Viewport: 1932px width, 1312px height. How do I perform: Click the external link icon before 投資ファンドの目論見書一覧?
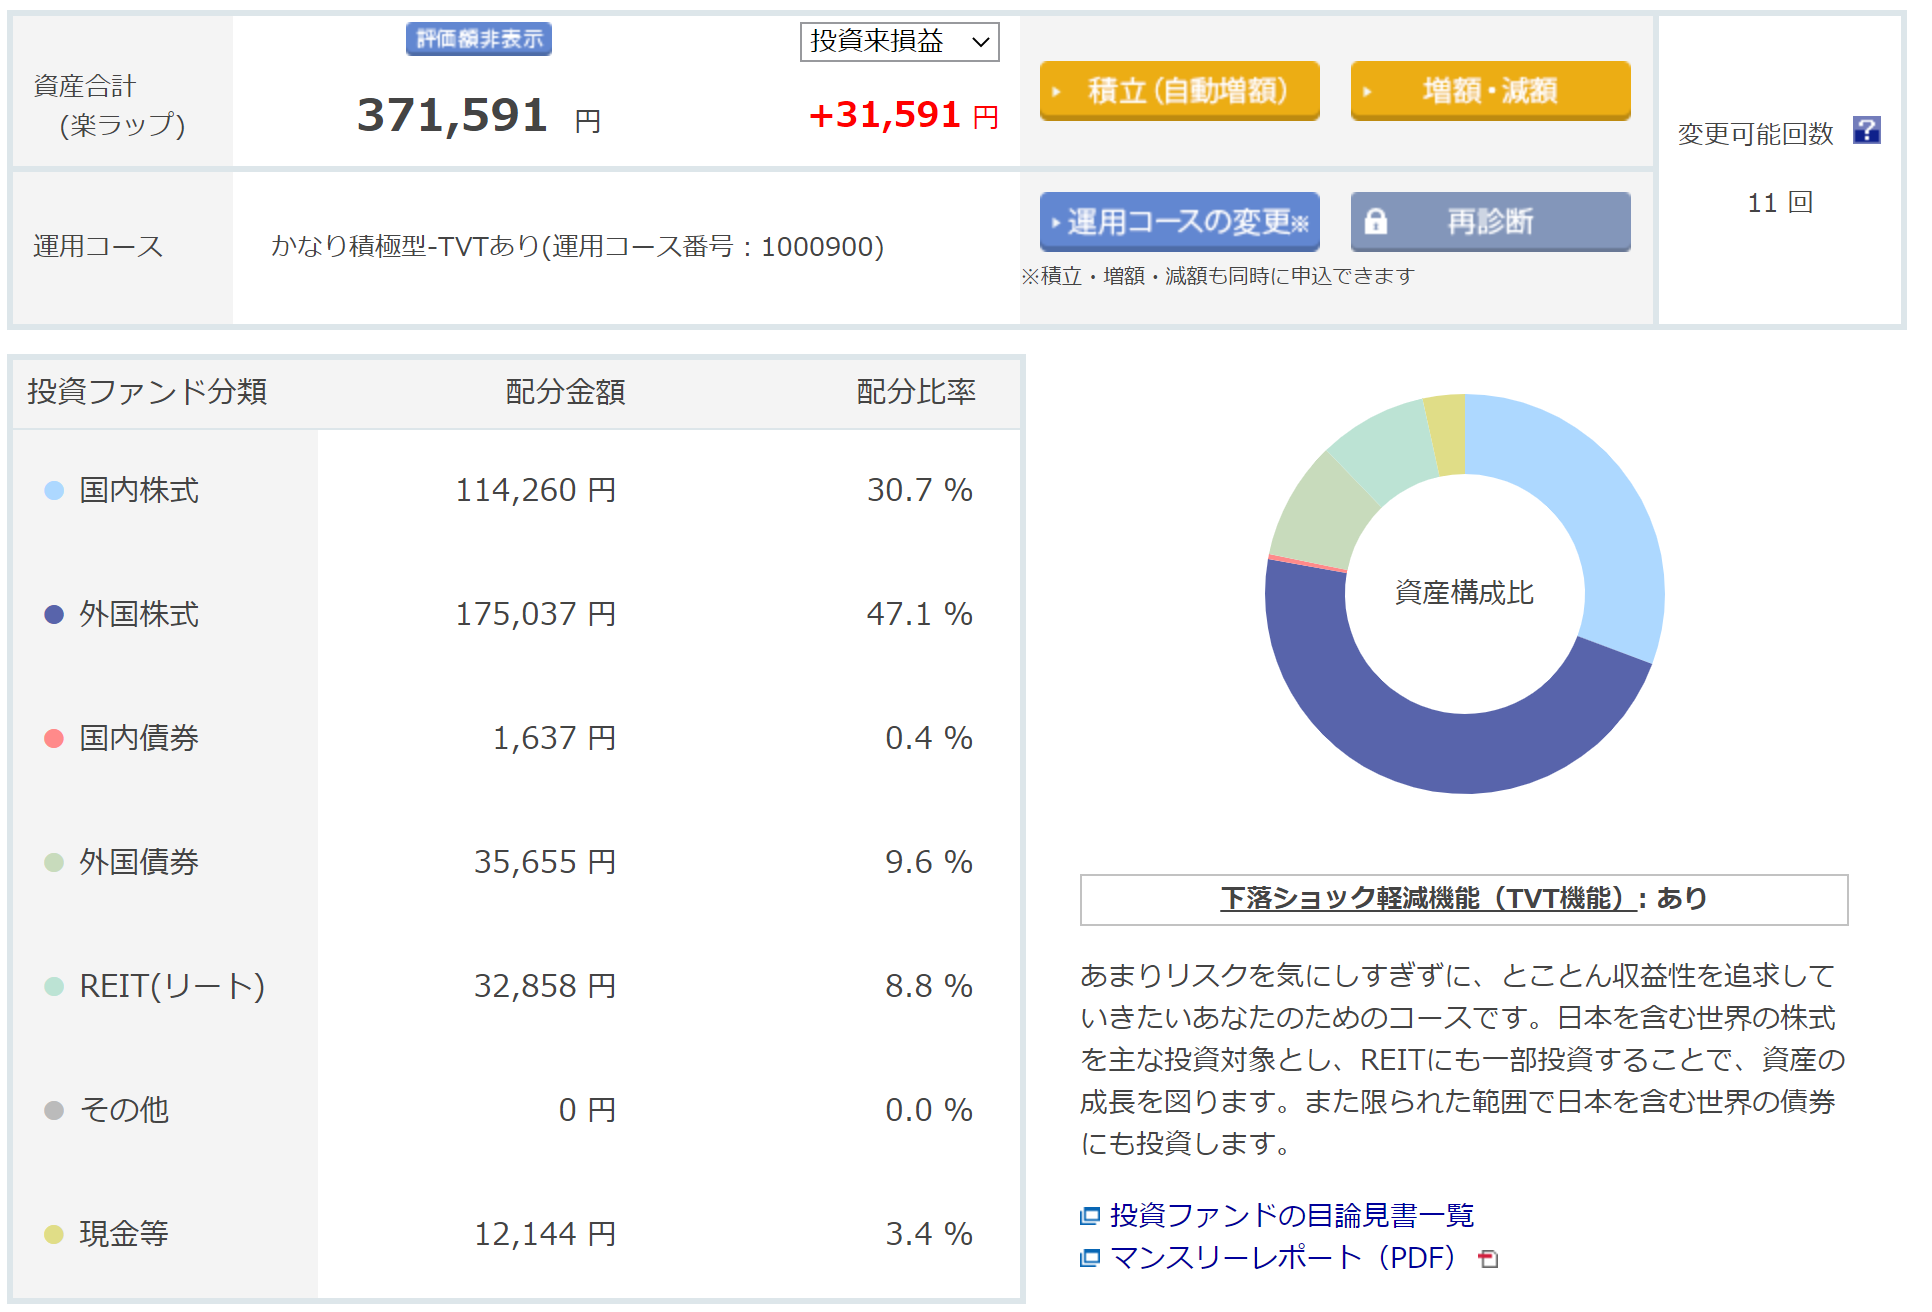1089,1216
